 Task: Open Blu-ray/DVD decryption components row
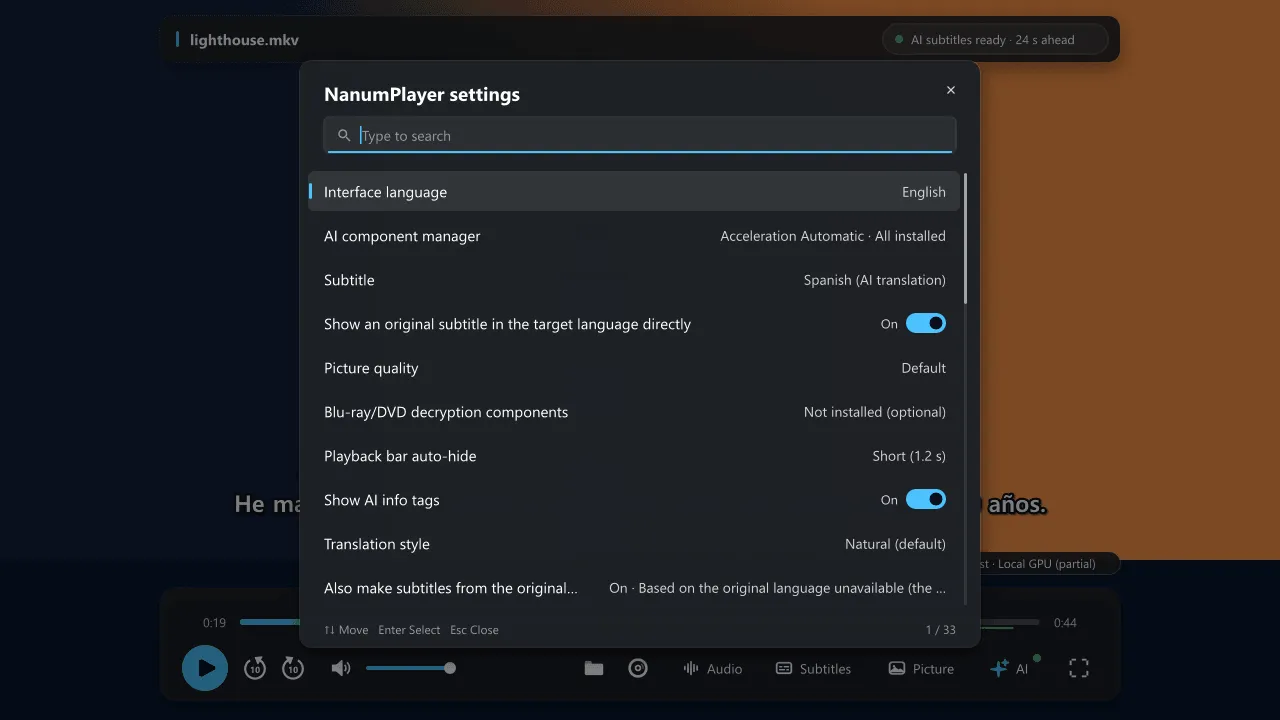pyautogui.click(x=634, y=412)
